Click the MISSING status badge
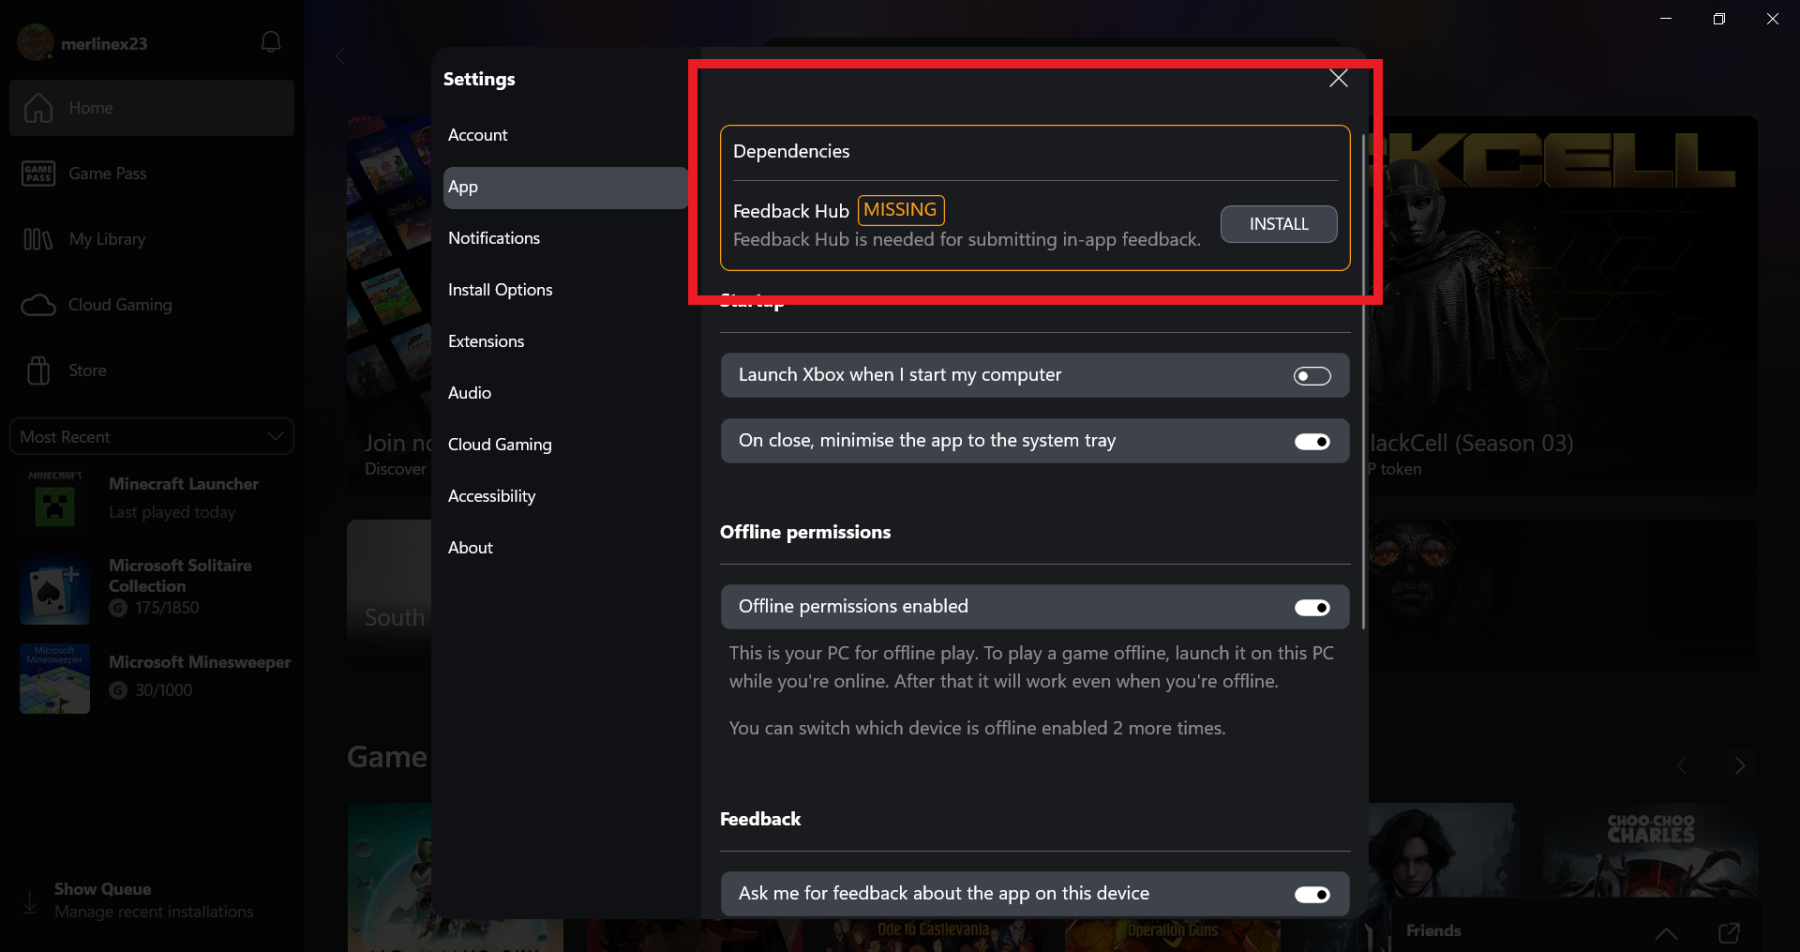Viewport: 1800px width, 952px height. click(x=900, y=210)
